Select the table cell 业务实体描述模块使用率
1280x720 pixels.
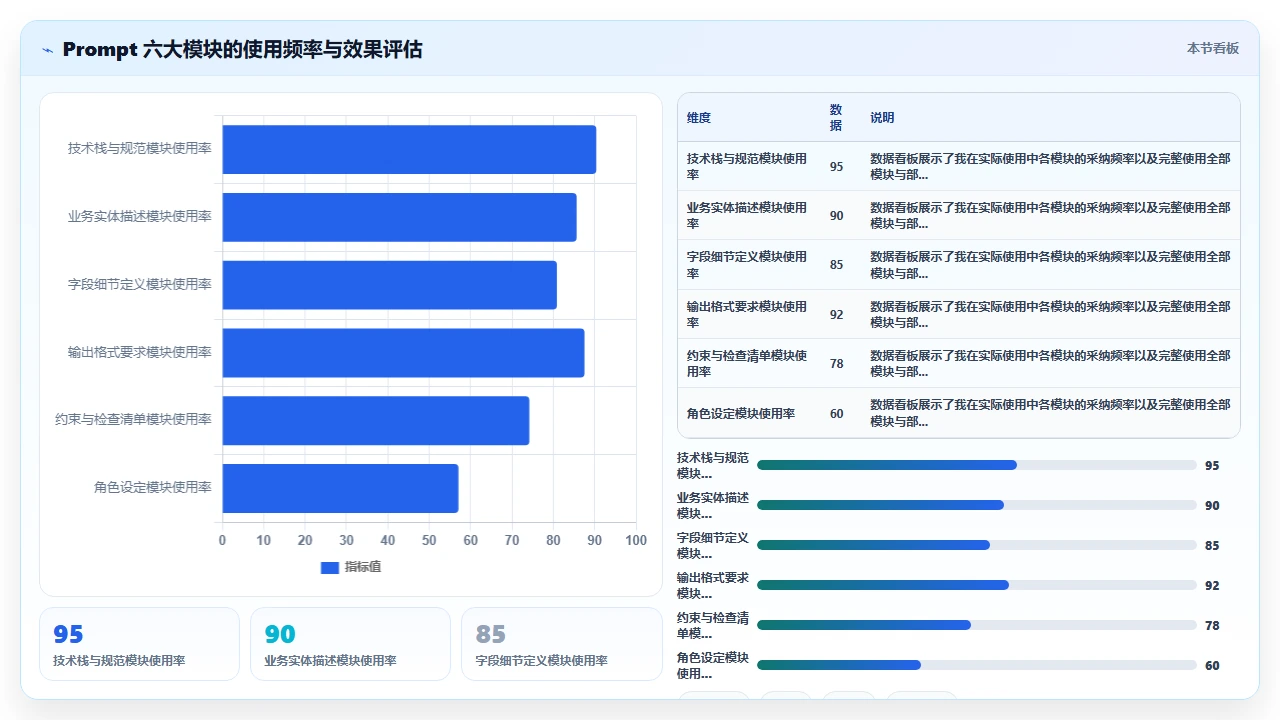[748, 215]
